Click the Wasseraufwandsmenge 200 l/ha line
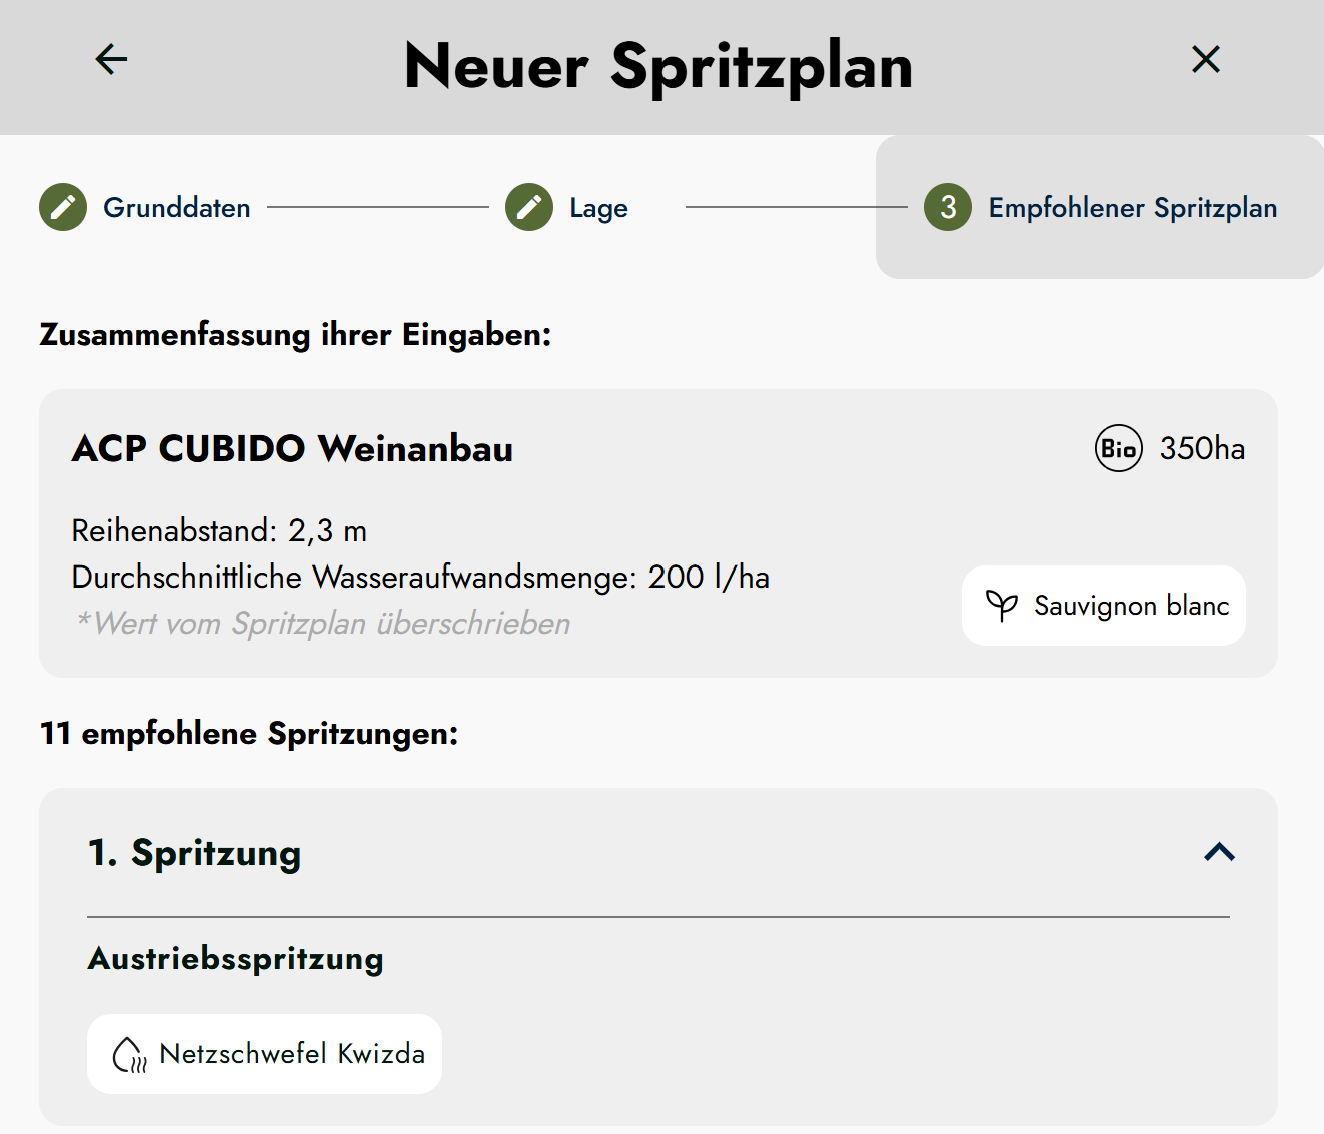The height and width of the screenshot is (1134, 1324). (420, 577)
